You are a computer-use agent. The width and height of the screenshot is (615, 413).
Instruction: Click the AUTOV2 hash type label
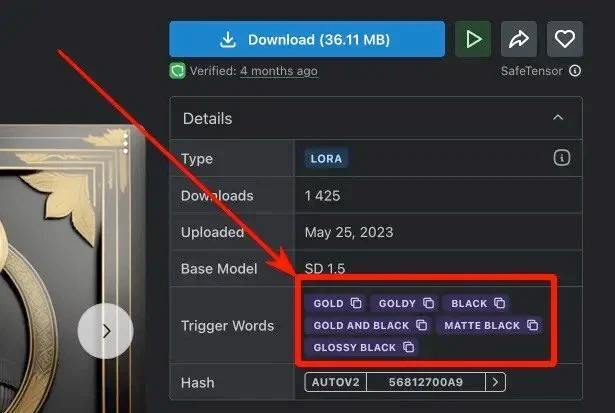(x=336, y=382)
